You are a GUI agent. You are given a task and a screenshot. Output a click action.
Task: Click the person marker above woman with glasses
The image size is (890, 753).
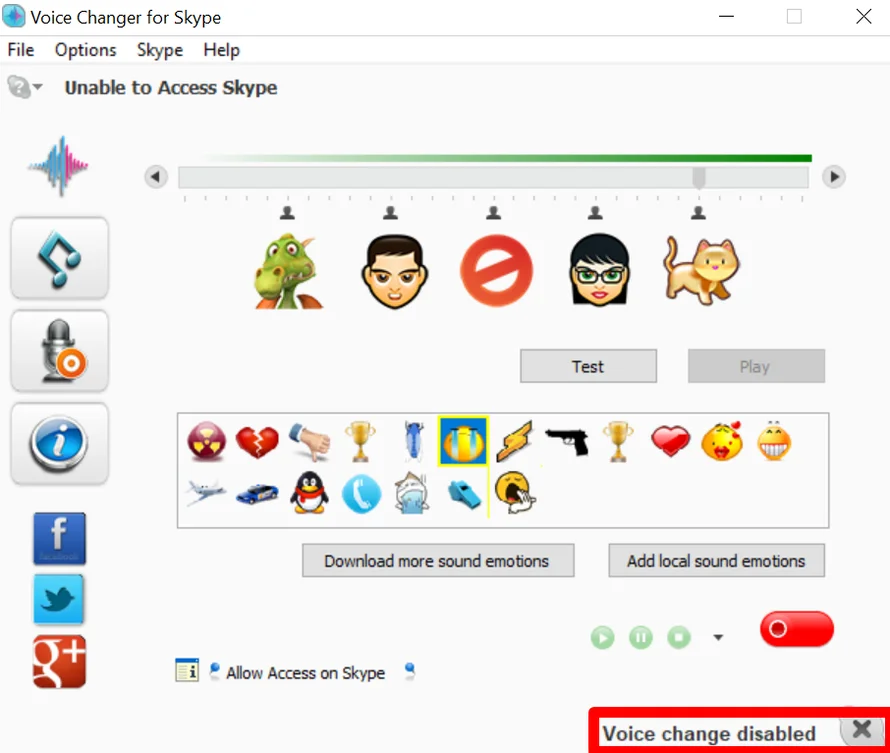coord(595,213)
